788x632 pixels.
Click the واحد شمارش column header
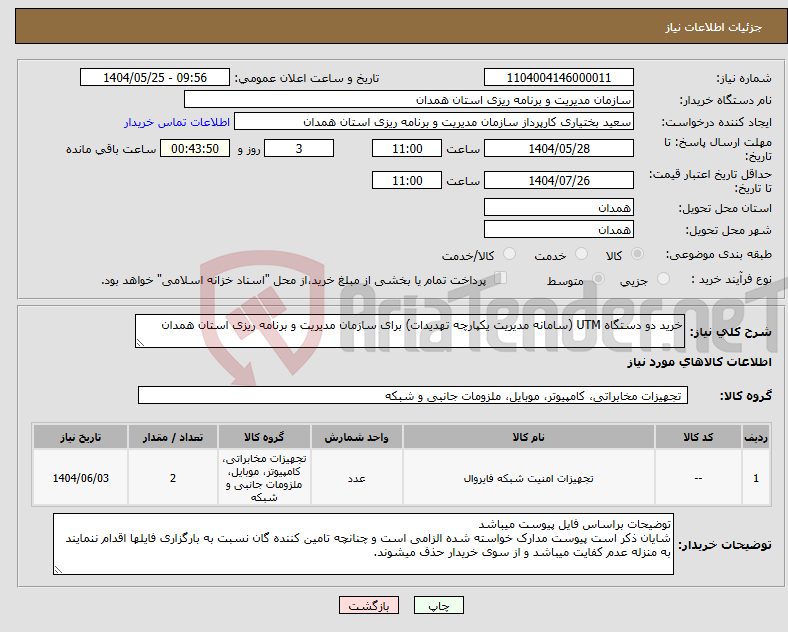(356, 437)
